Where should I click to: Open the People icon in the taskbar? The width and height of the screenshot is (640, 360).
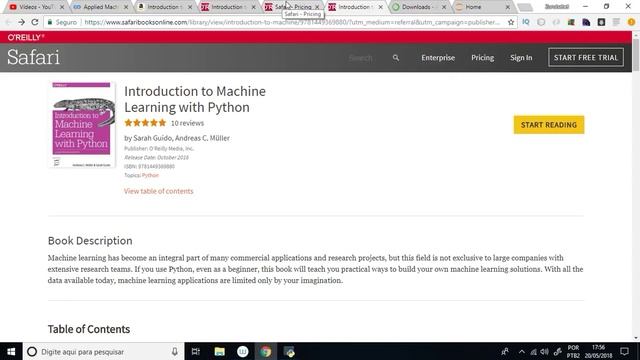(505, 351)
